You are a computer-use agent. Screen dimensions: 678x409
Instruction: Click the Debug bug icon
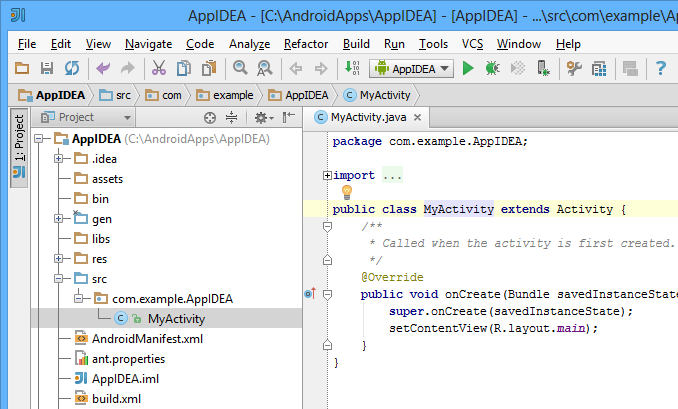tap(493, 68)
